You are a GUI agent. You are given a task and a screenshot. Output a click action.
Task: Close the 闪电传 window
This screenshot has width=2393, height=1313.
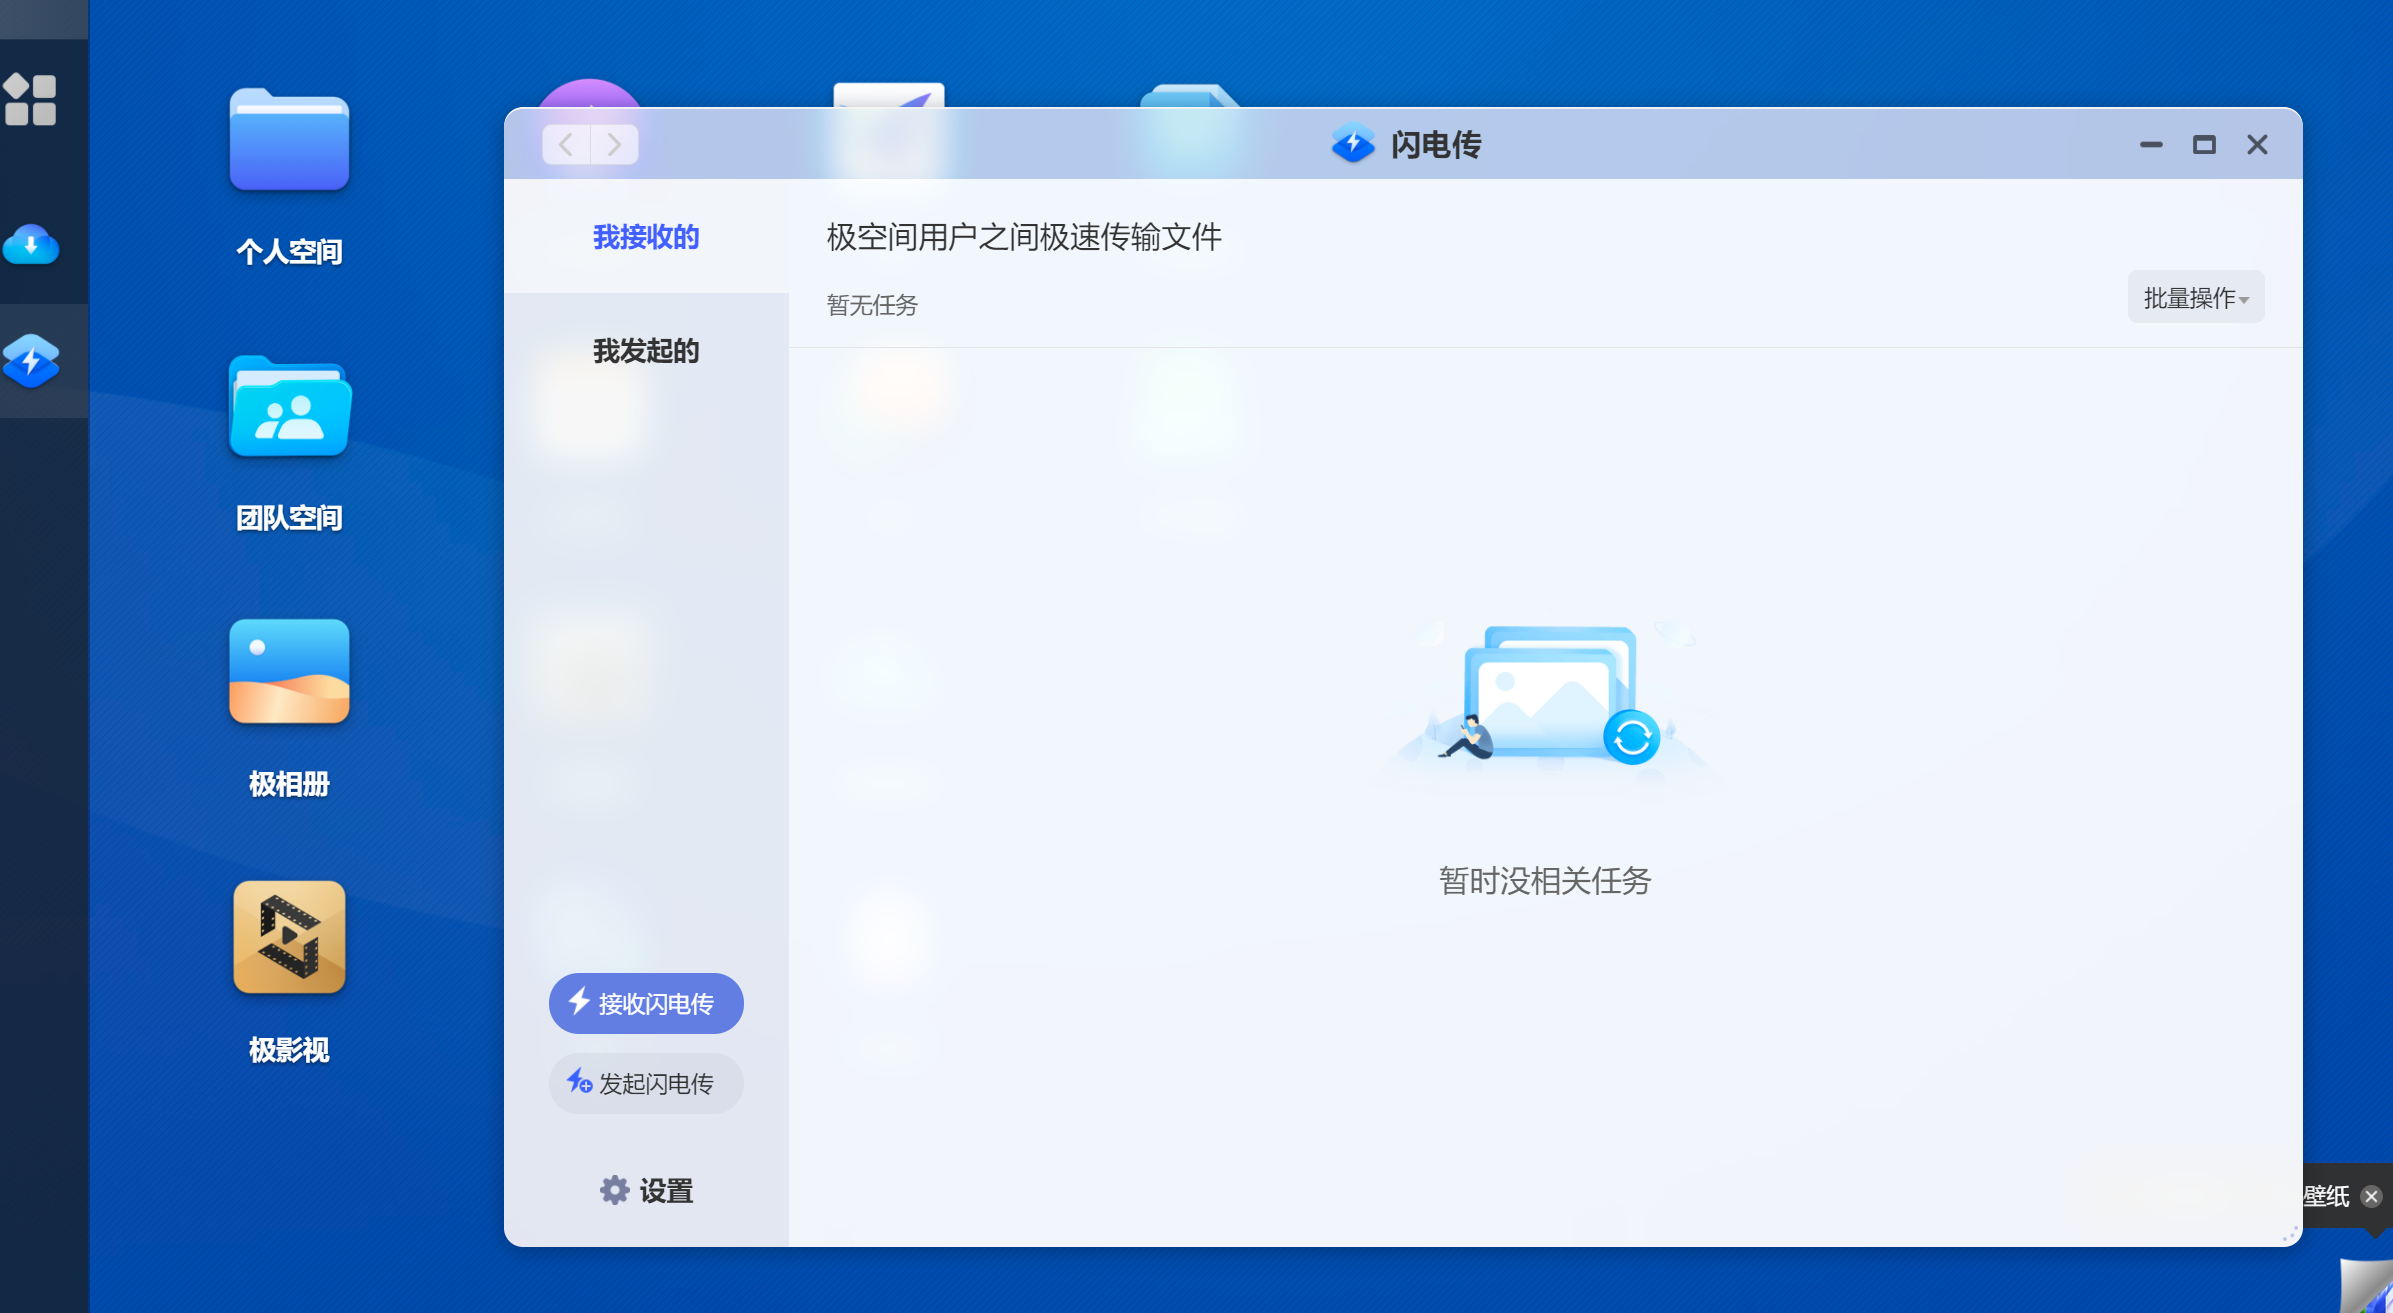click(x=2257, y=145)
